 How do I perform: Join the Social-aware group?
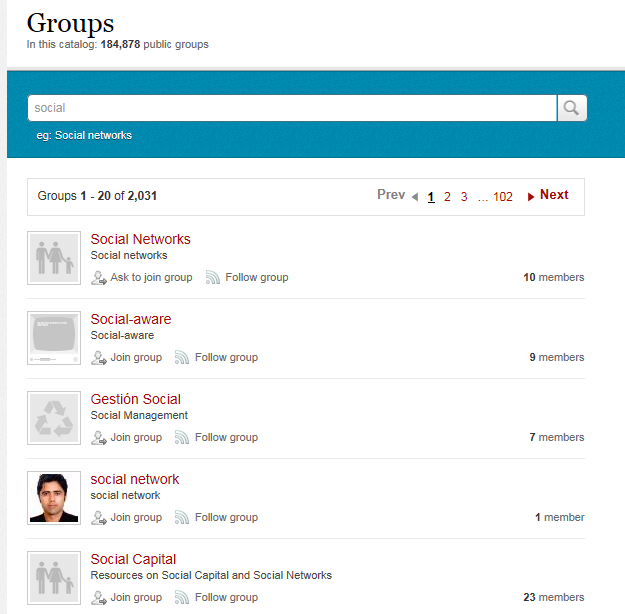[x=136, y=357]
